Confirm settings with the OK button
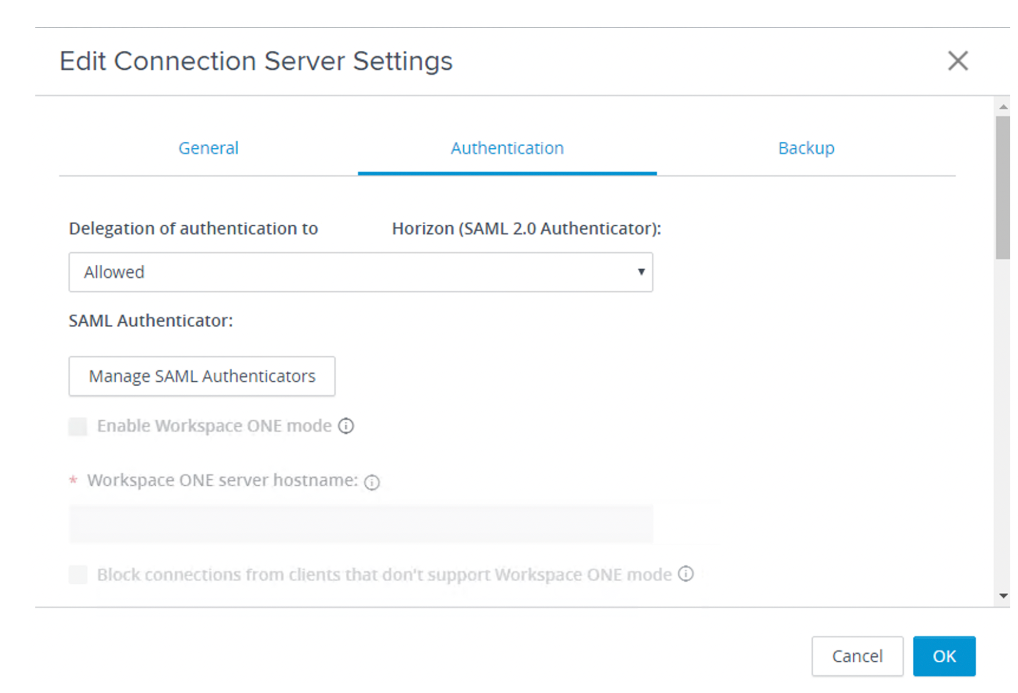The height and width of the screenshot is (693, 1018). click(944, 656)
